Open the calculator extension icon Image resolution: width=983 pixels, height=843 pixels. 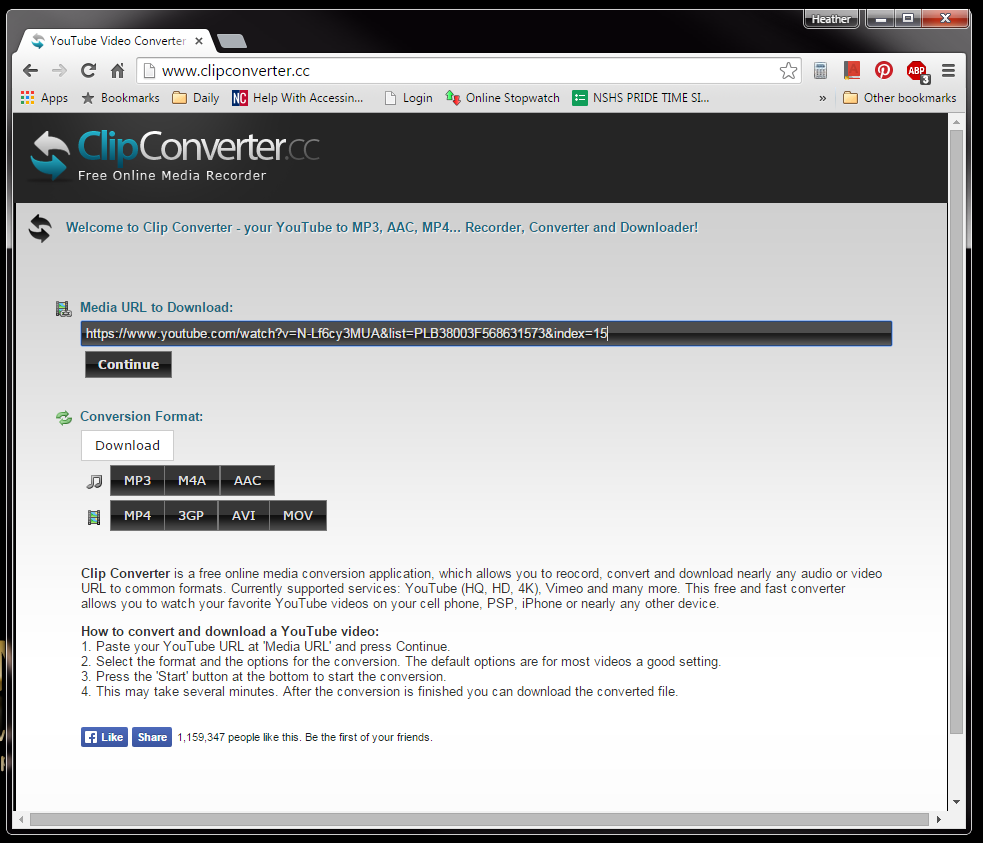[x=821, y=71]
